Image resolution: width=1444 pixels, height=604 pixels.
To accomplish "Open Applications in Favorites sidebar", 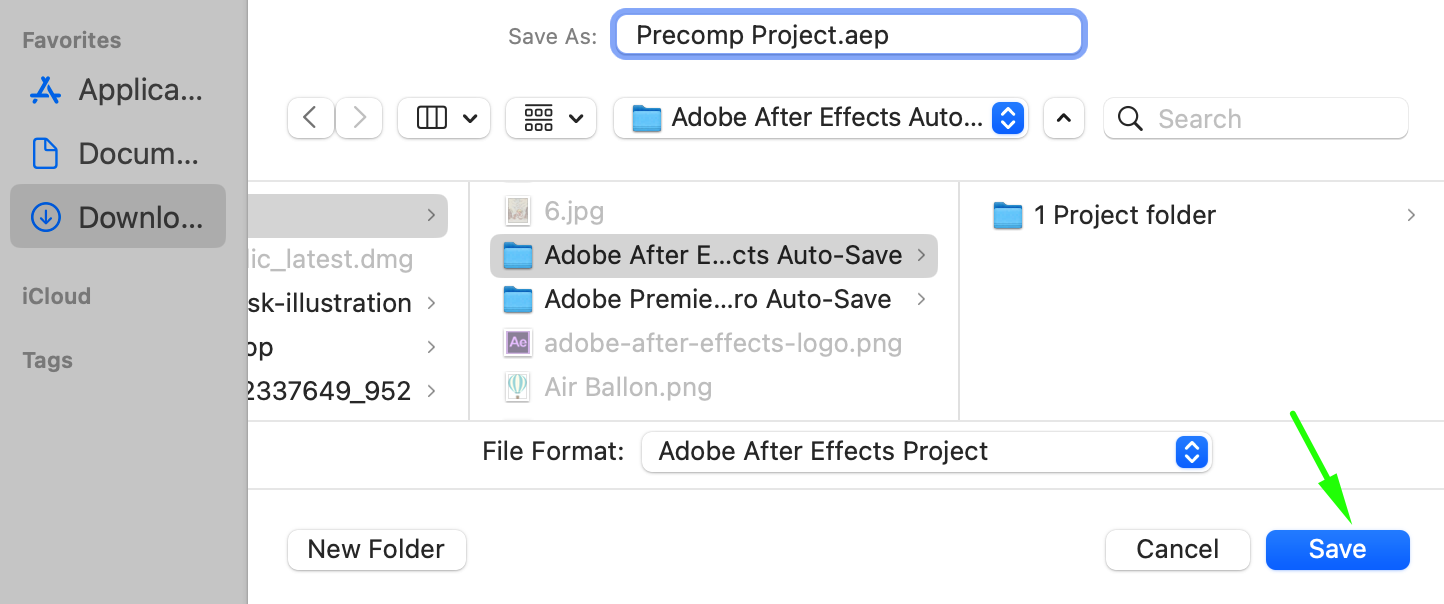I will point(117,90).
